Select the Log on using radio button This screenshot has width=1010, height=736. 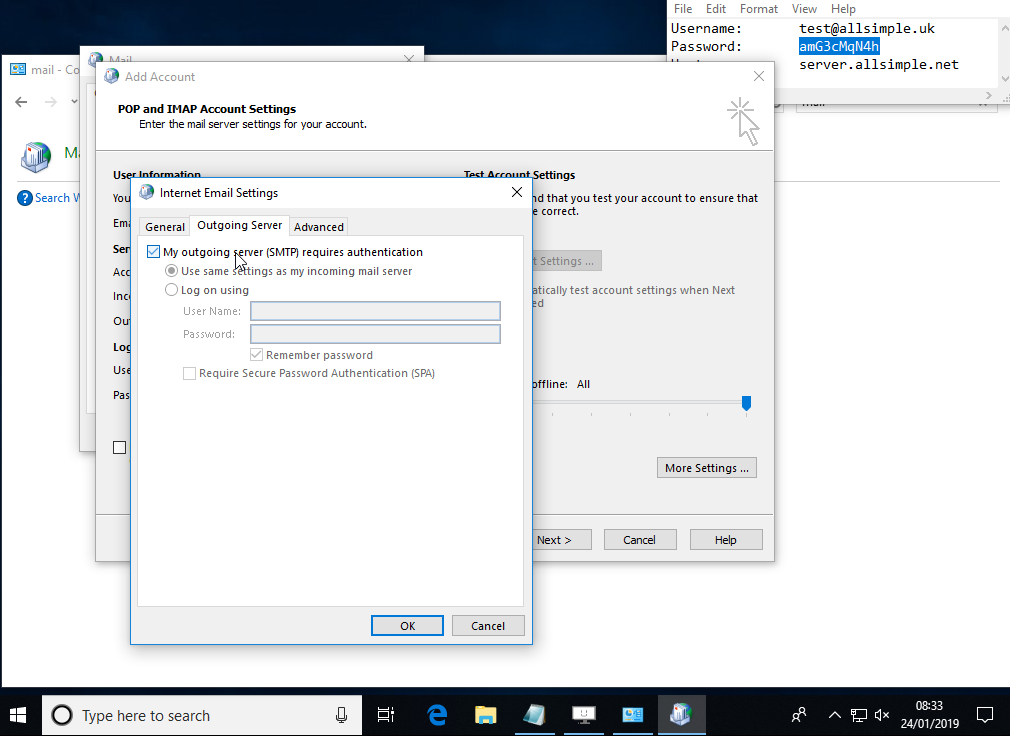click(172, 290)
